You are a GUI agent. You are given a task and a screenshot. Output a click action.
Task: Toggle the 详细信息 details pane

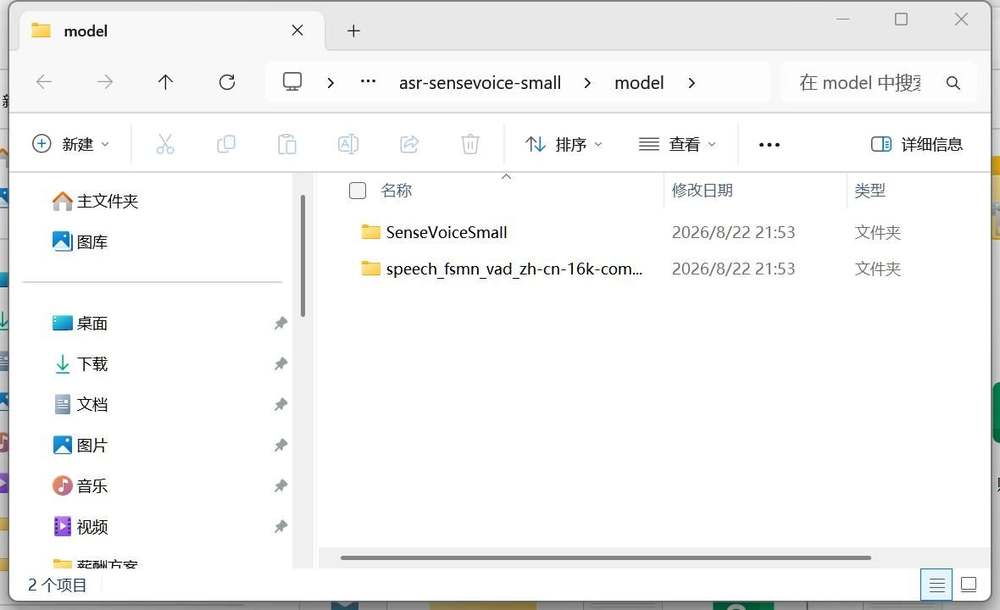coord(916,144)
